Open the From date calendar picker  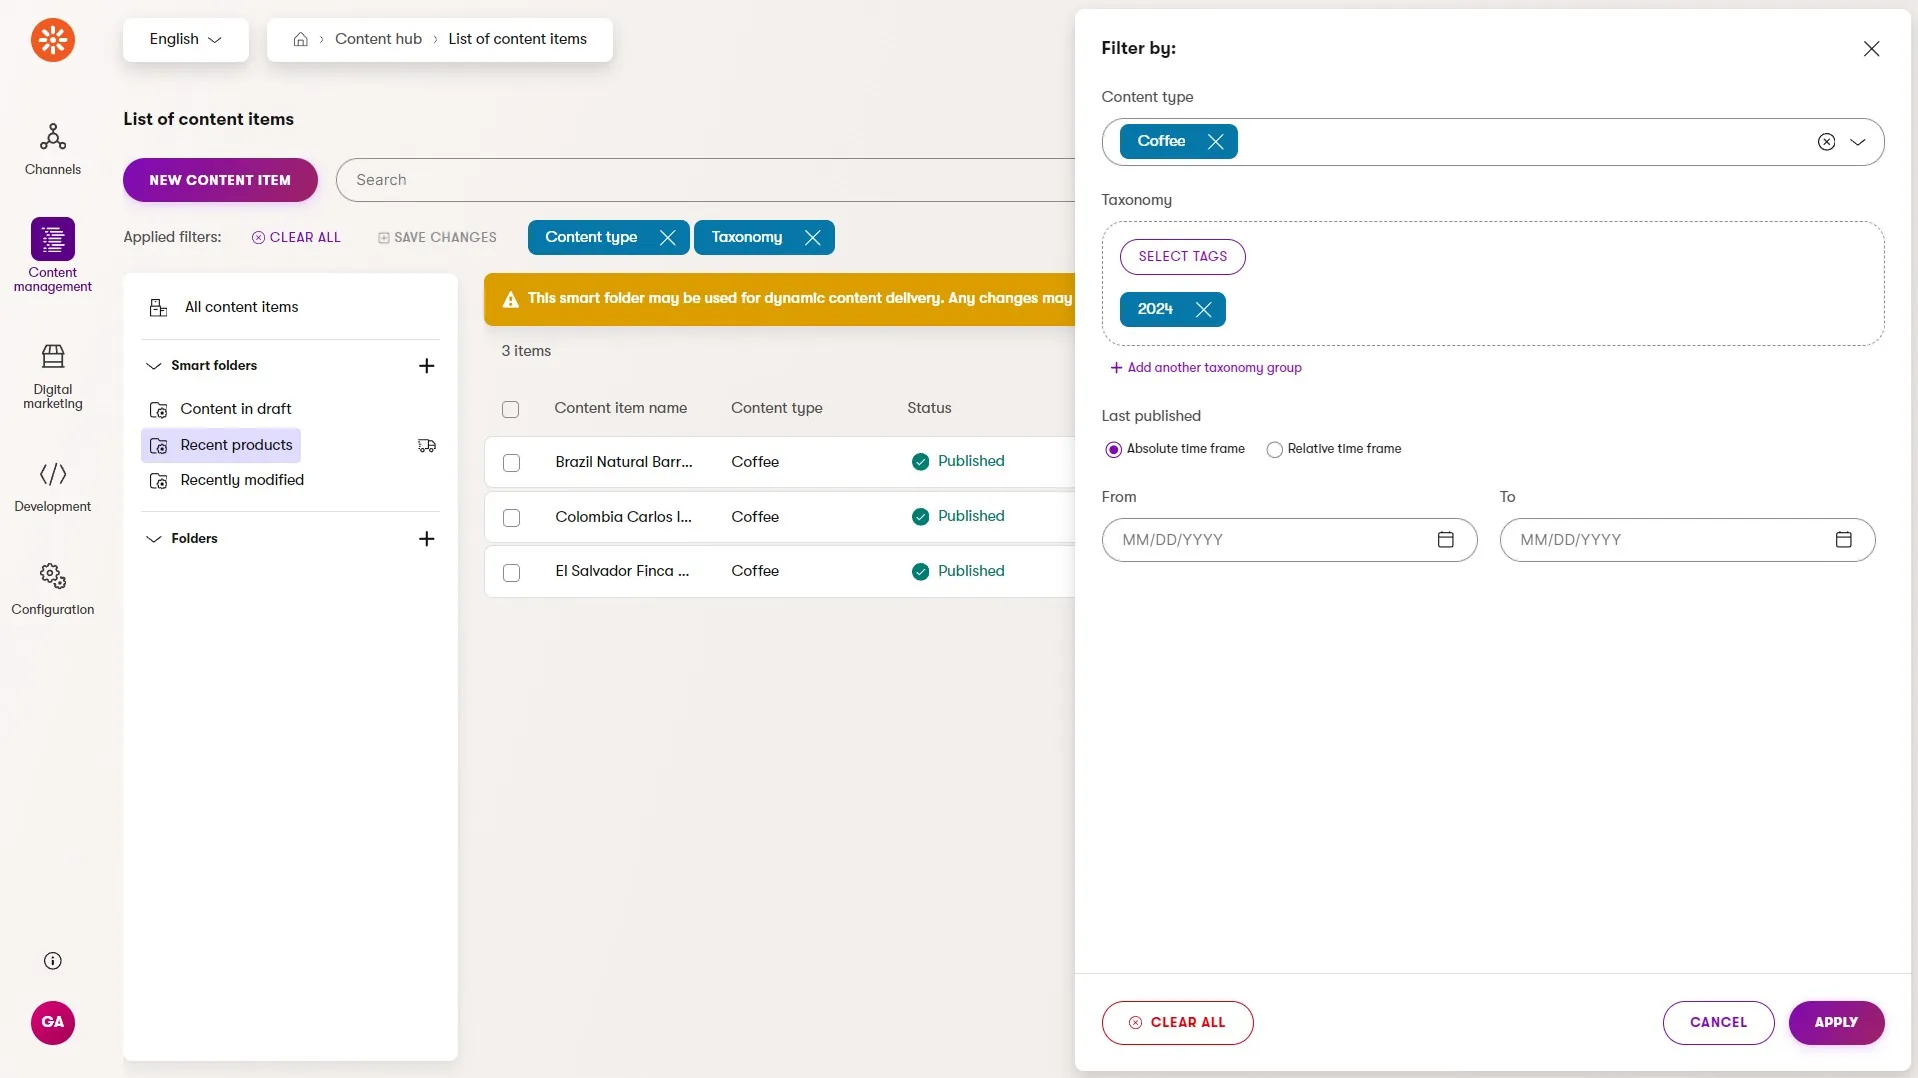point(1445,539)
